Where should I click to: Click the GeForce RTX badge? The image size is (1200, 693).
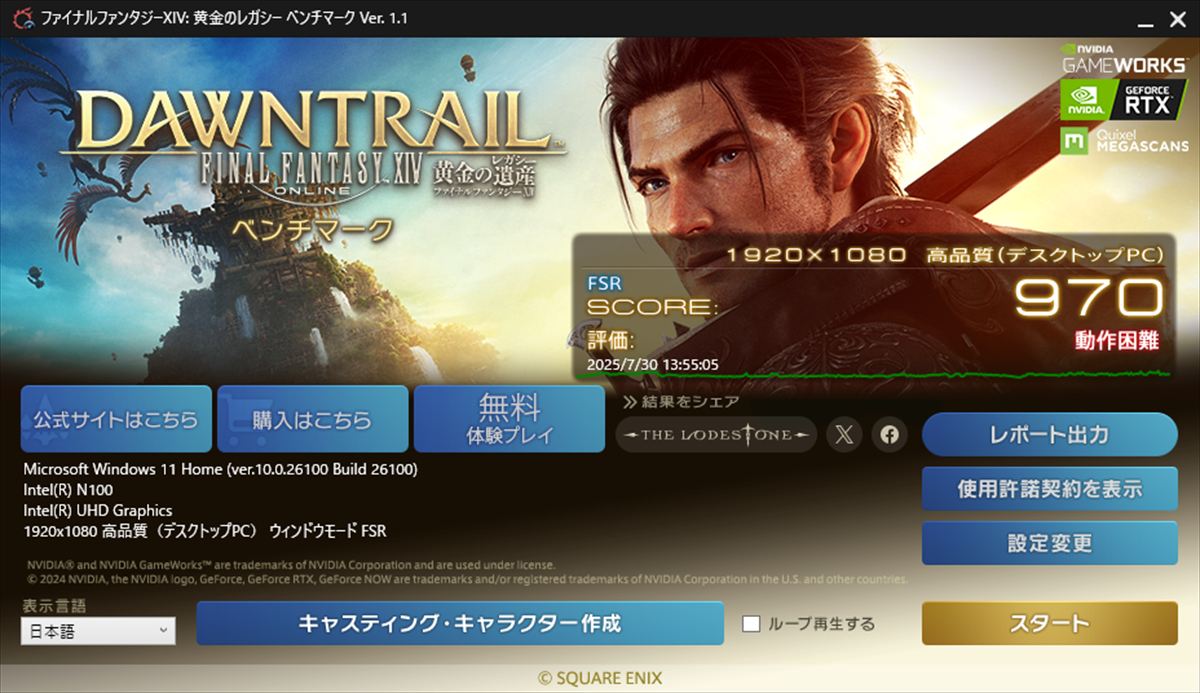click(x=1125, y=100)
